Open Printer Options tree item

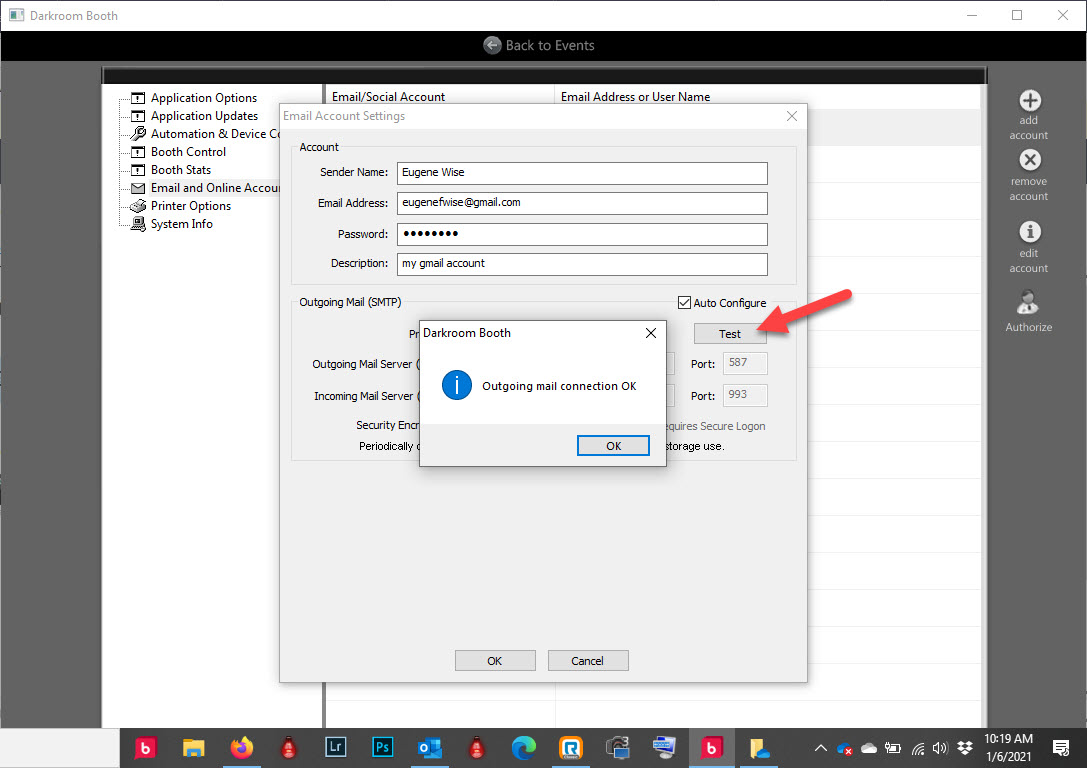(x=191, y=206)
